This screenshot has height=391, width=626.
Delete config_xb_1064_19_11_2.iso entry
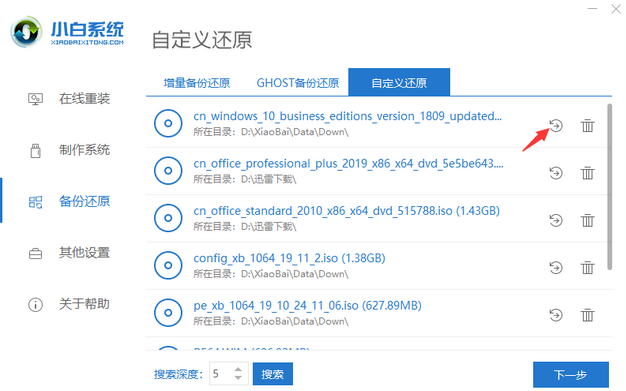587,268
